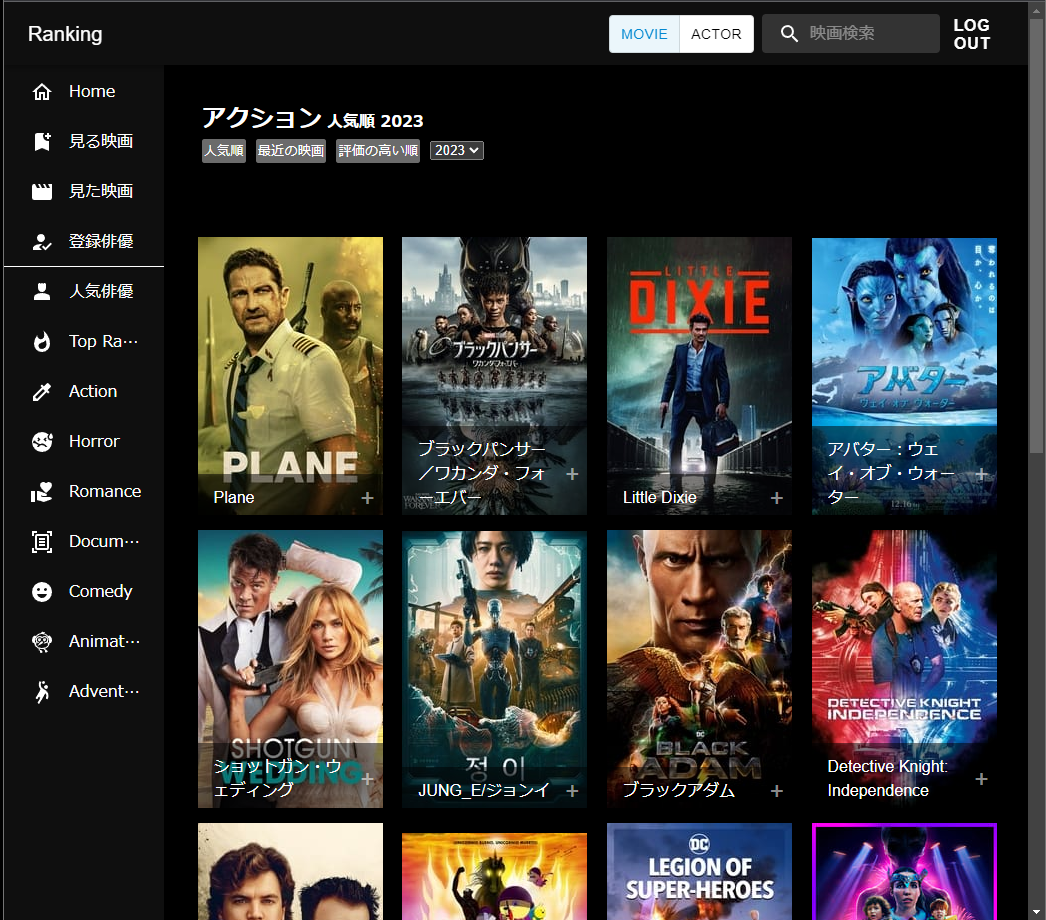Open the 2023 year dropdown
The image size is (1046, 920).
(456, 150)
